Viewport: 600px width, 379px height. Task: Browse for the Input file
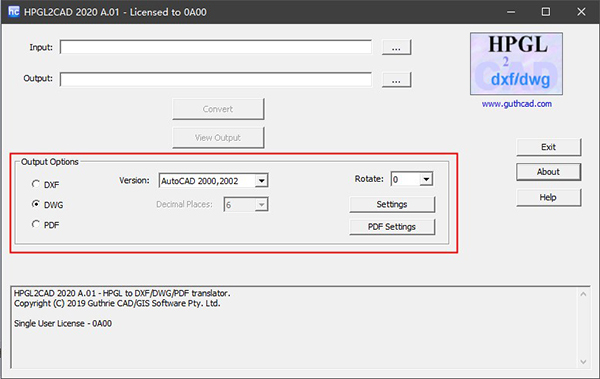tap(396, 47)
